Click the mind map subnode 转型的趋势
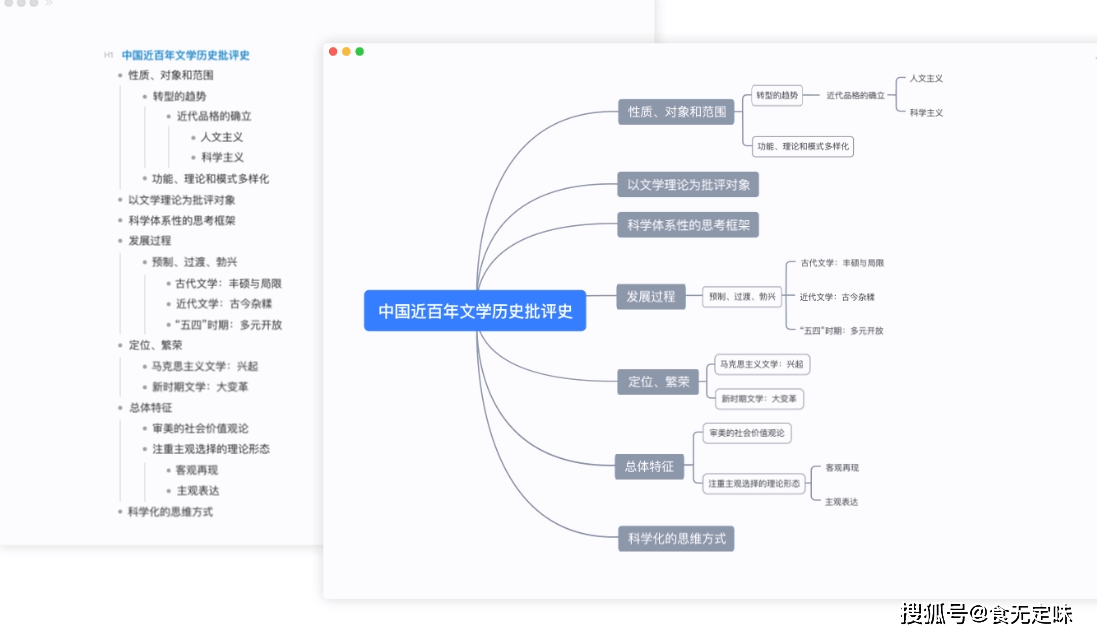This screenshot has width=1097, height=637. pos(777,95)
